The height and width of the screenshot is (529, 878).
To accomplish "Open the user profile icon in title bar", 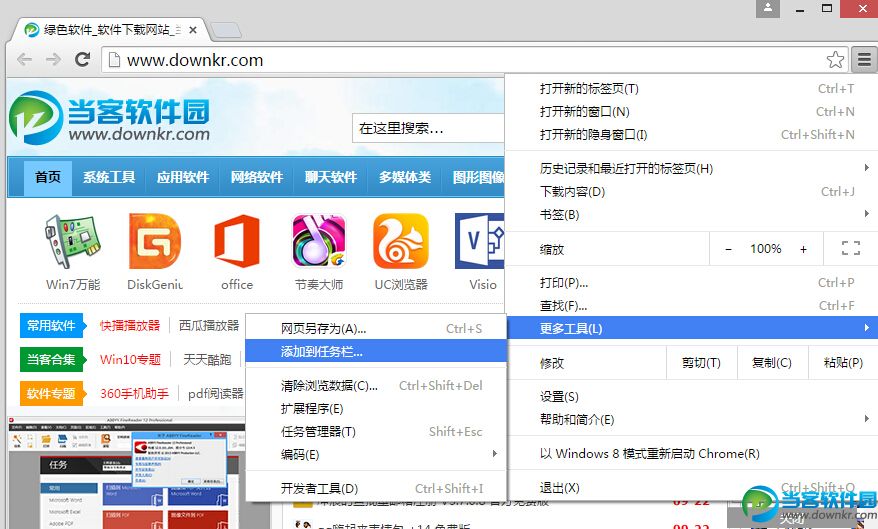I will [x=768, y=8].
